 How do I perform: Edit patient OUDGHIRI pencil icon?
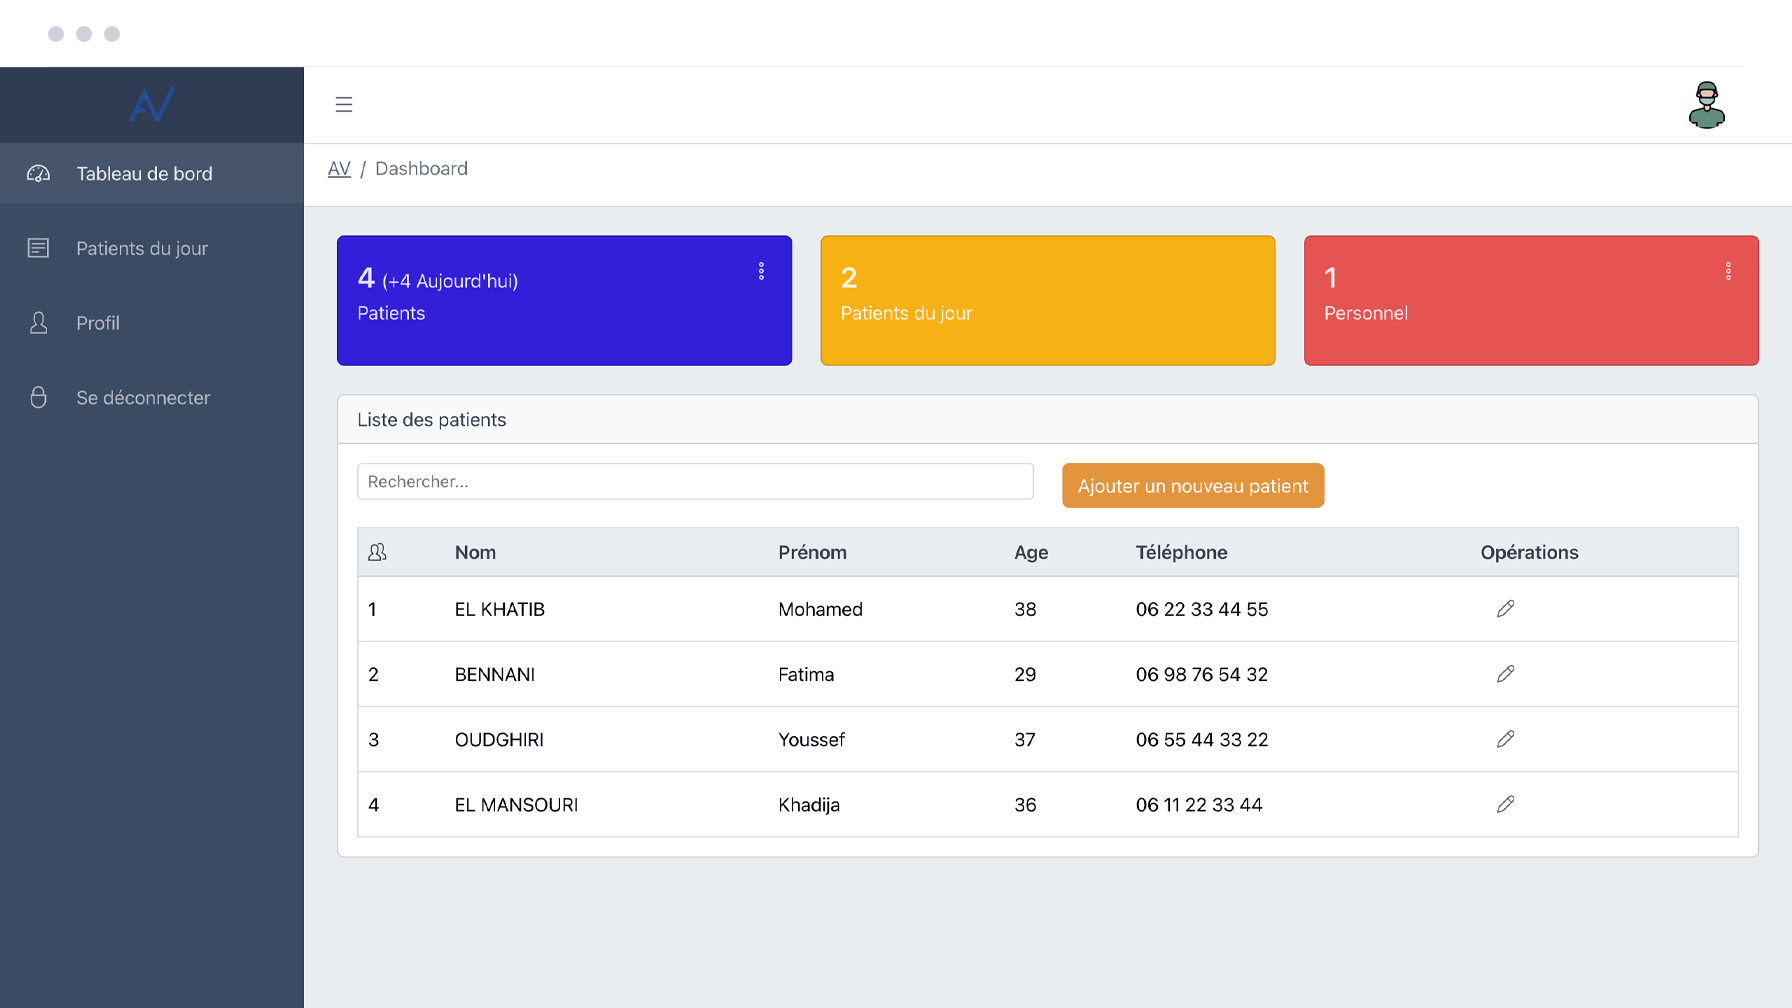coord(1505,739)
